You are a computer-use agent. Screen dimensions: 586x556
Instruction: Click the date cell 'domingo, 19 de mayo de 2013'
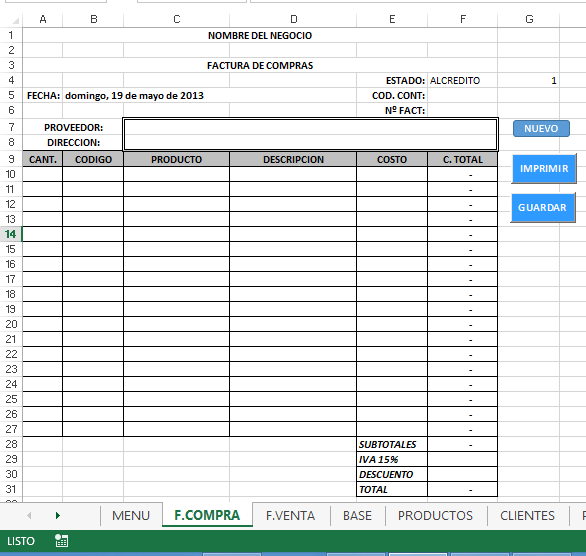point(135,96)
